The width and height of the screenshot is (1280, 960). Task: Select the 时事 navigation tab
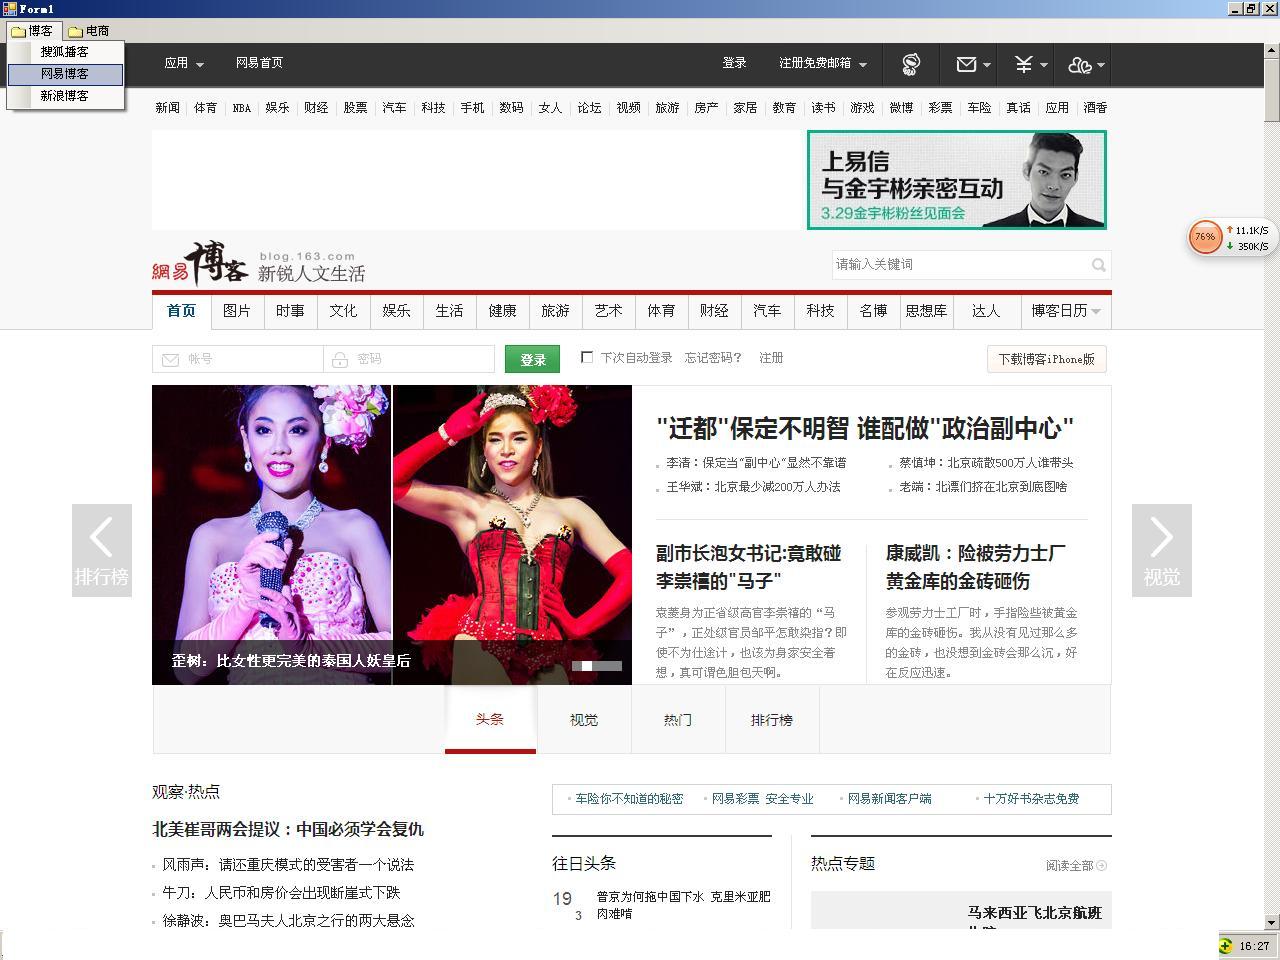(290, 311)
